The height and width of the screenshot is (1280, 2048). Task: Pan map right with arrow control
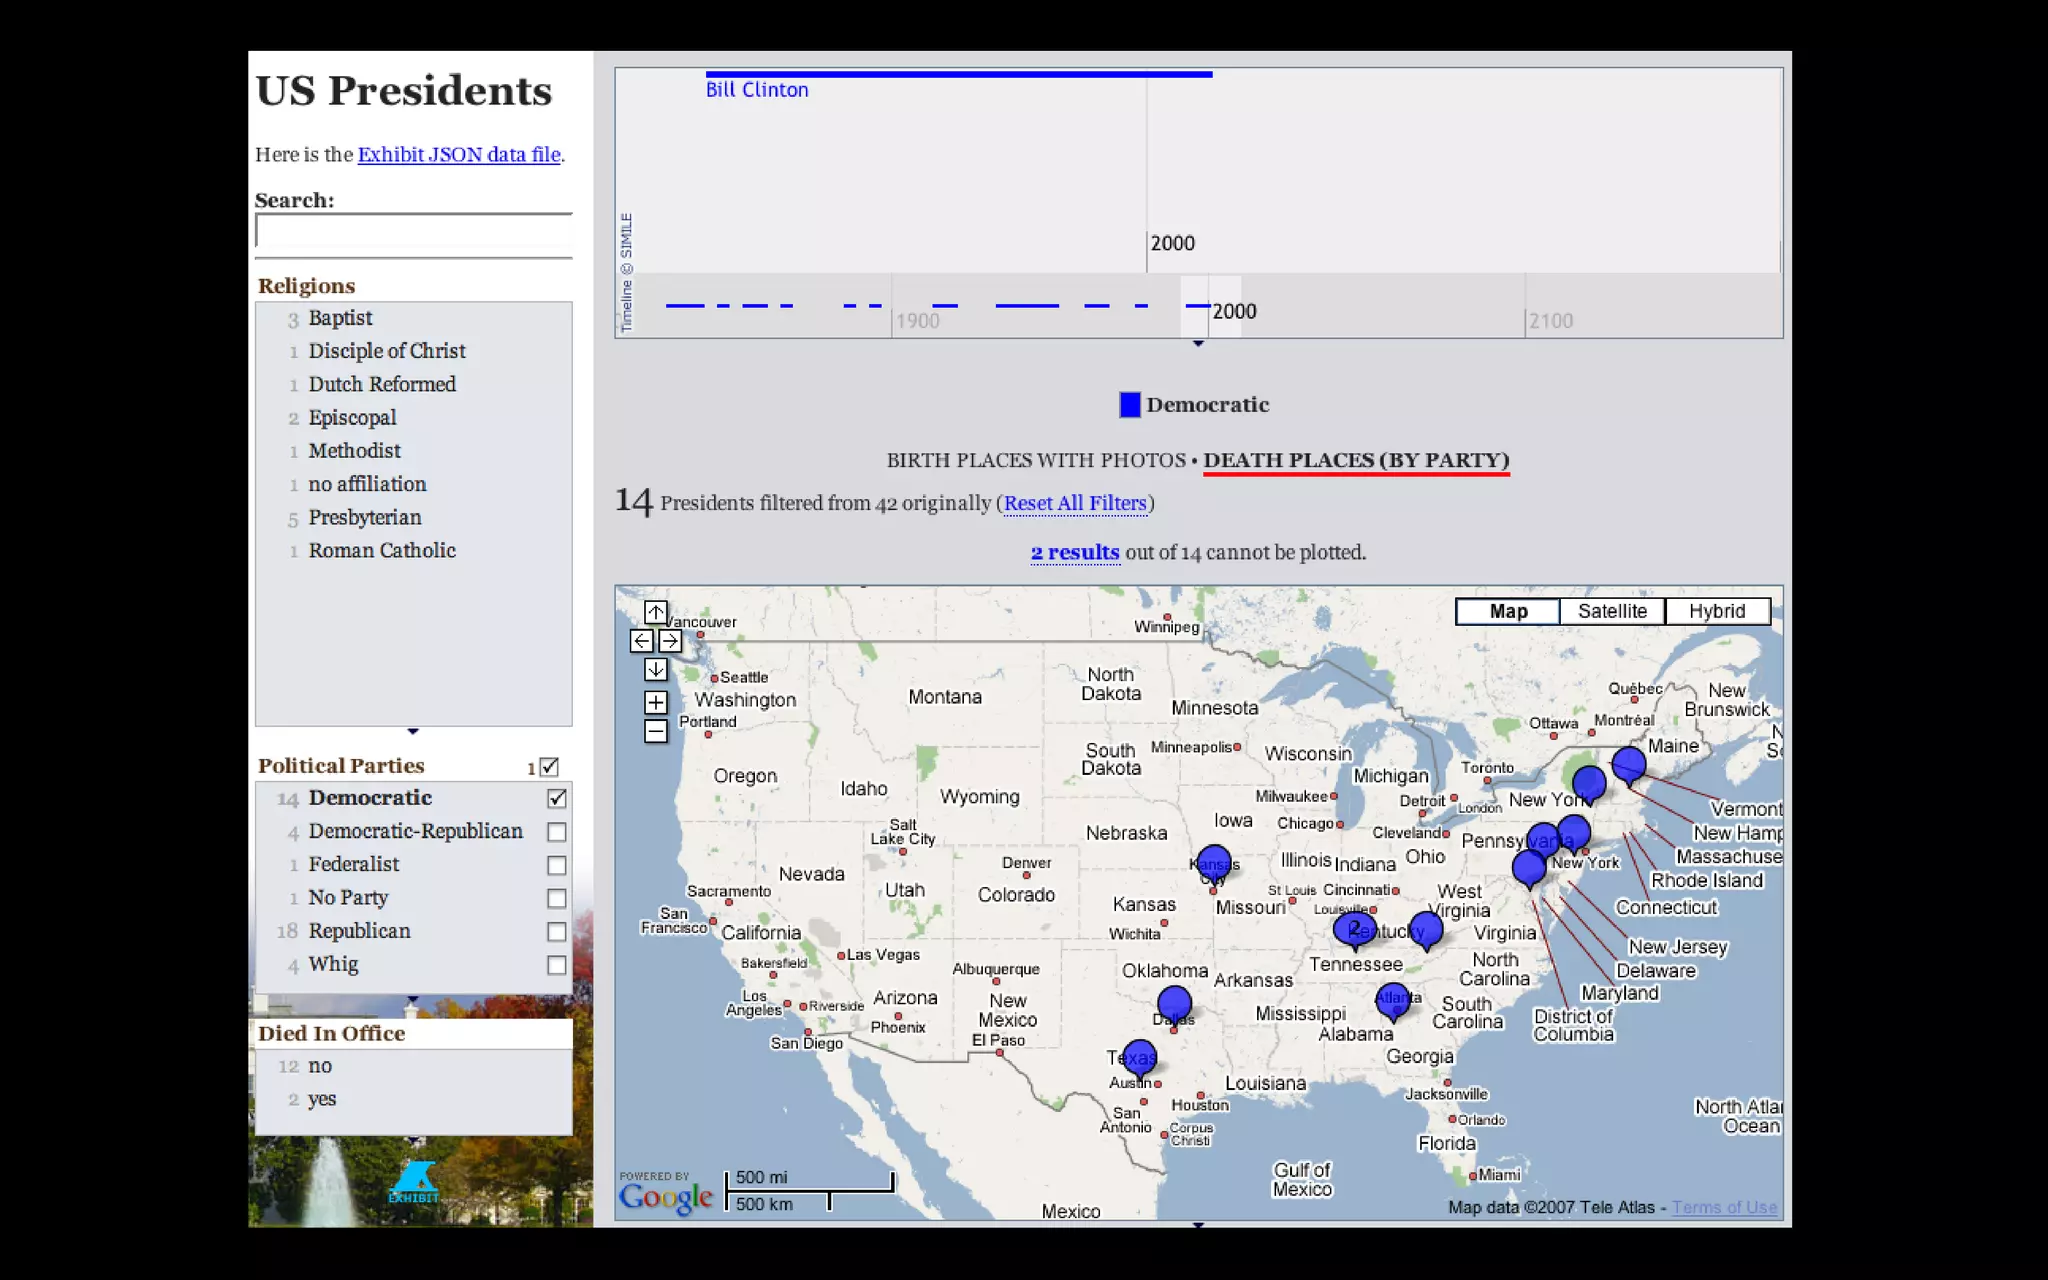click(670, 641)
